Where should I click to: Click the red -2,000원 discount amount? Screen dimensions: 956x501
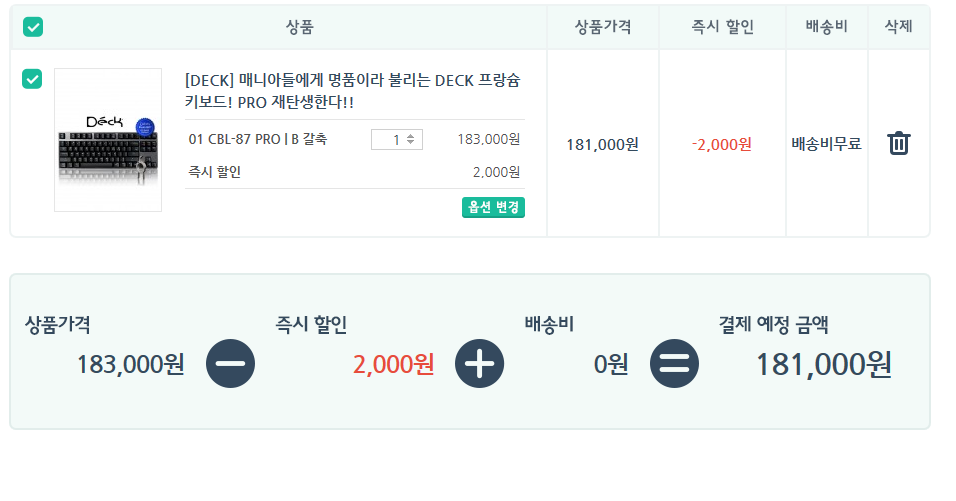[722, 144]
